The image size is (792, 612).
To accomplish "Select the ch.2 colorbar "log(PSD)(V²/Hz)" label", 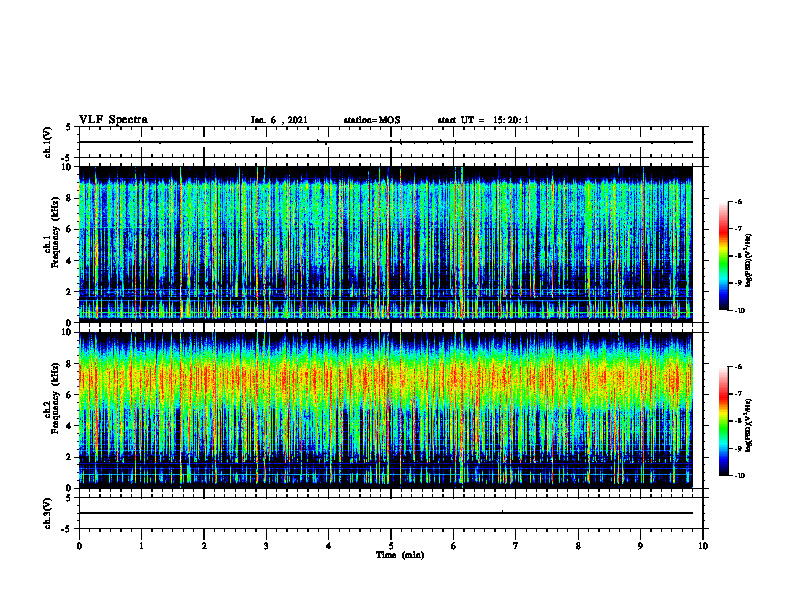I will pos(749,425).
